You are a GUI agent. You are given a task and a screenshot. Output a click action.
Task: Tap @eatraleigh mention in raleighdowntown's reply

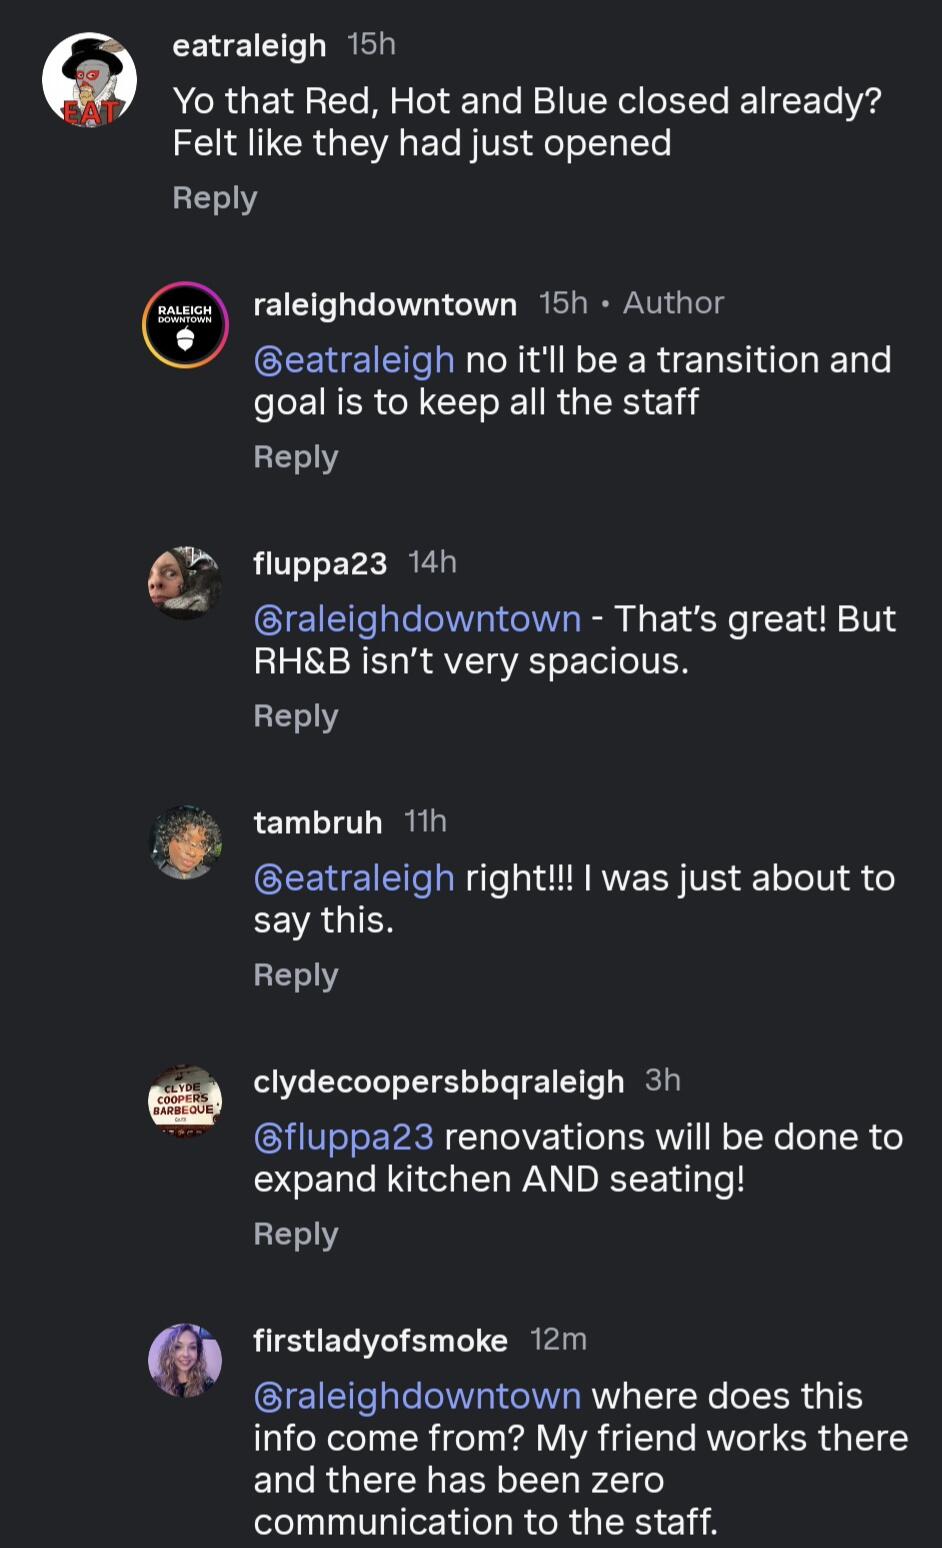click(x=354, y=360)
